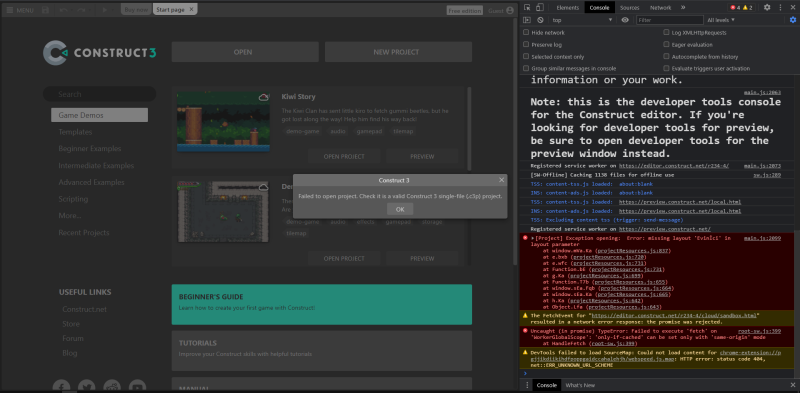Click the Construct 3 logo
The width and height of the screenshot is (800, 393).
coord(99,53)
